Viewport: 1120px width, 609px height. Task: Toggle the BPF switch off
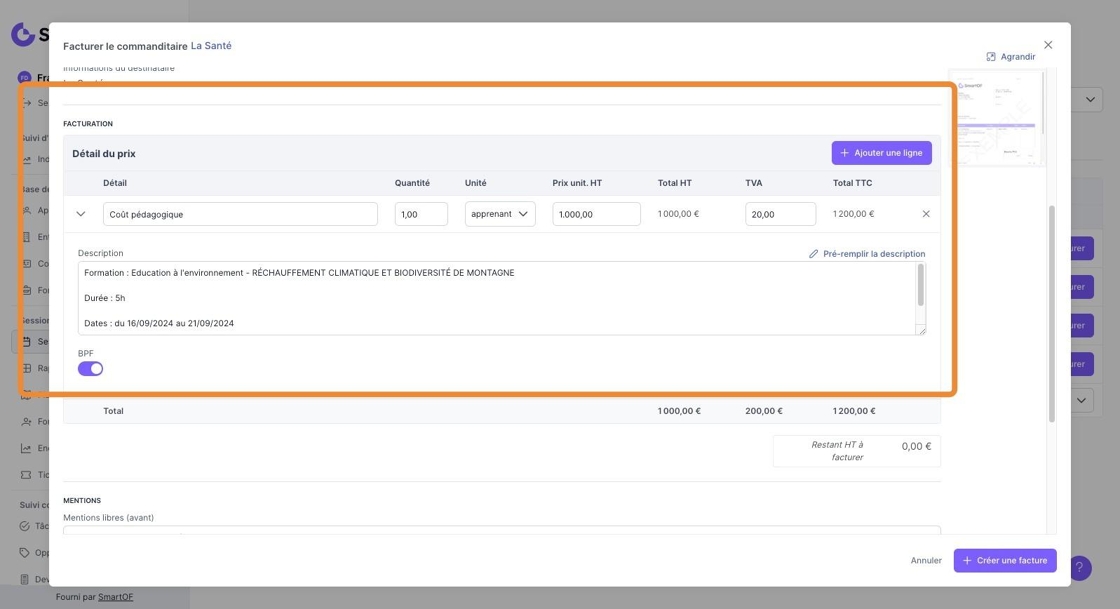(91, 369)
